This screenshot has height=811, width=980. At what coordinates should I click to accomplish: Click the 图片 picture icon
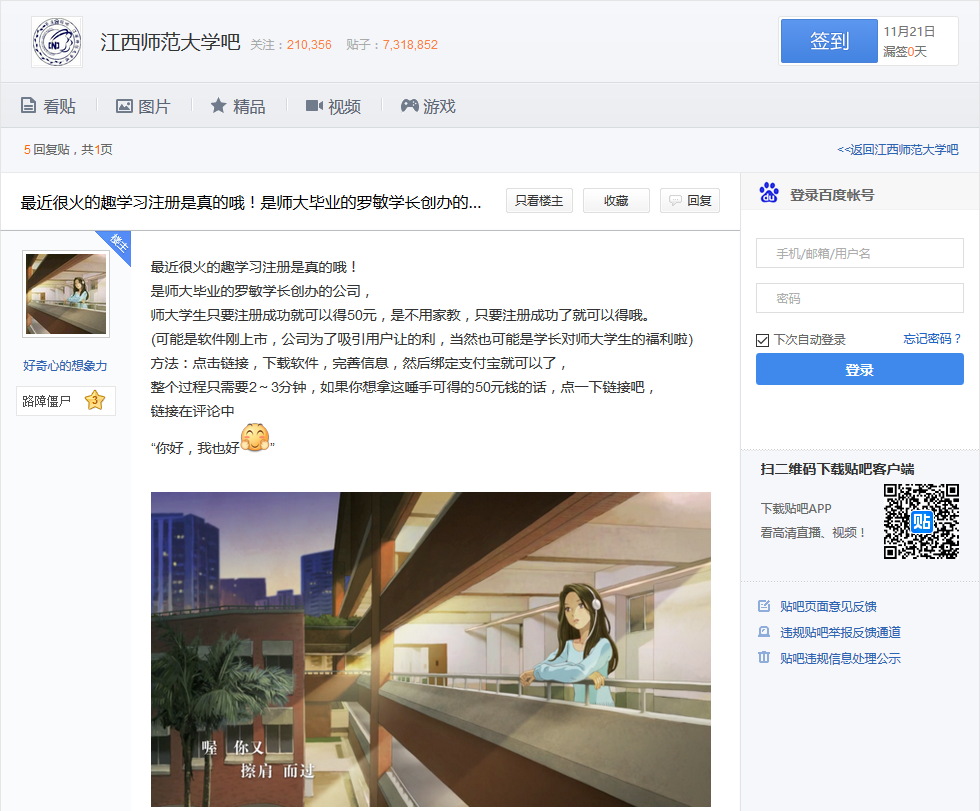[124, 106]
